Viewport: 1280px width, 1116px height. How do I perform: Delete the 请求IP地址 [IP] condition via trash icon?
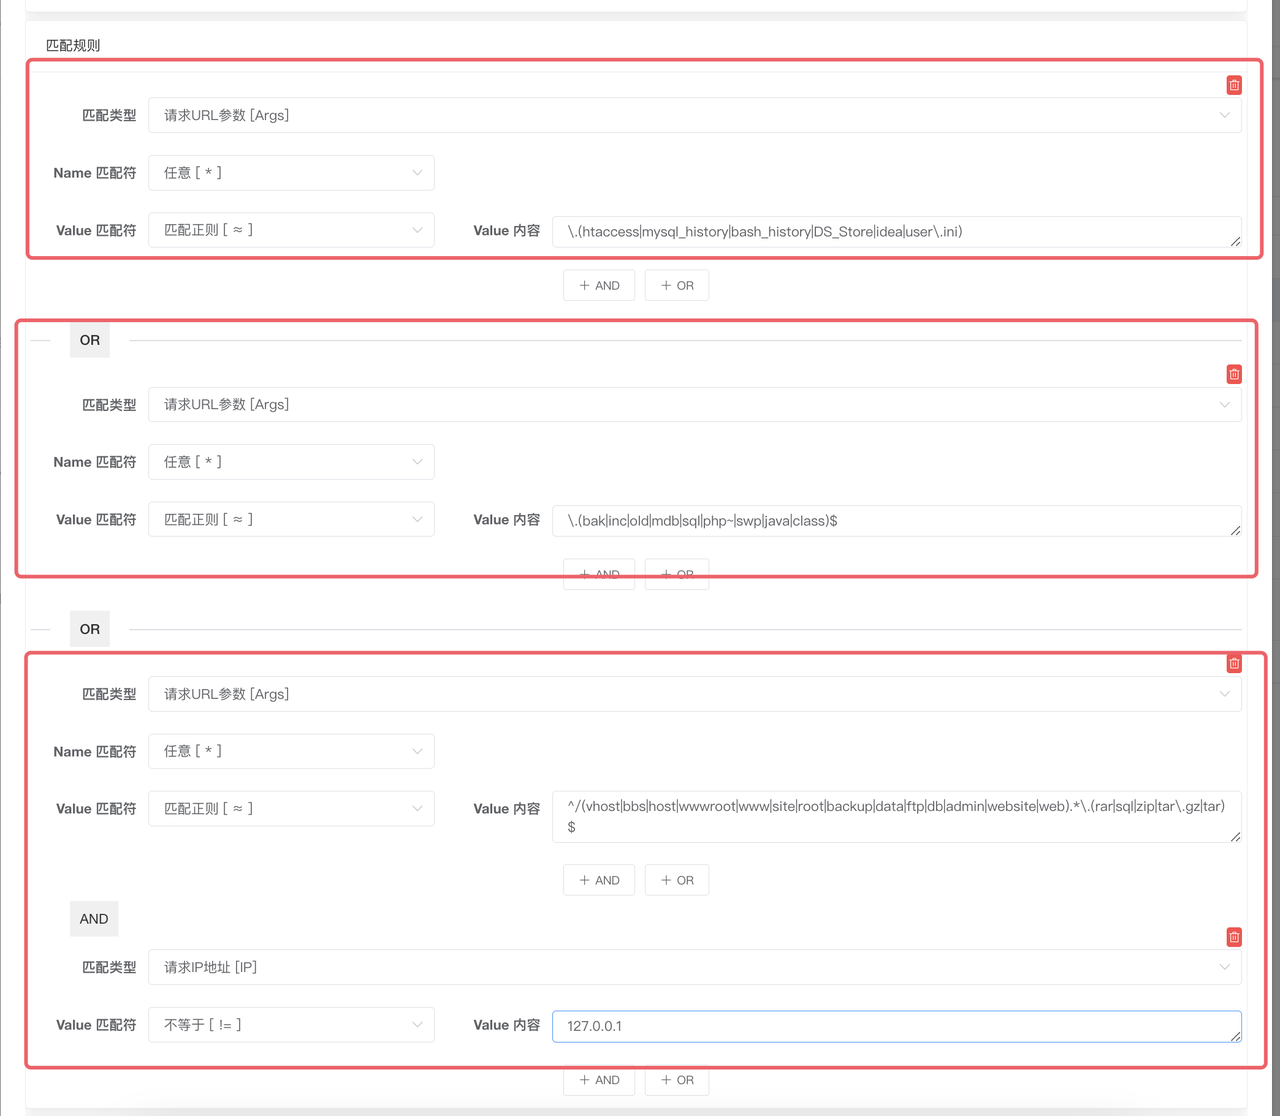[1234, 937]
